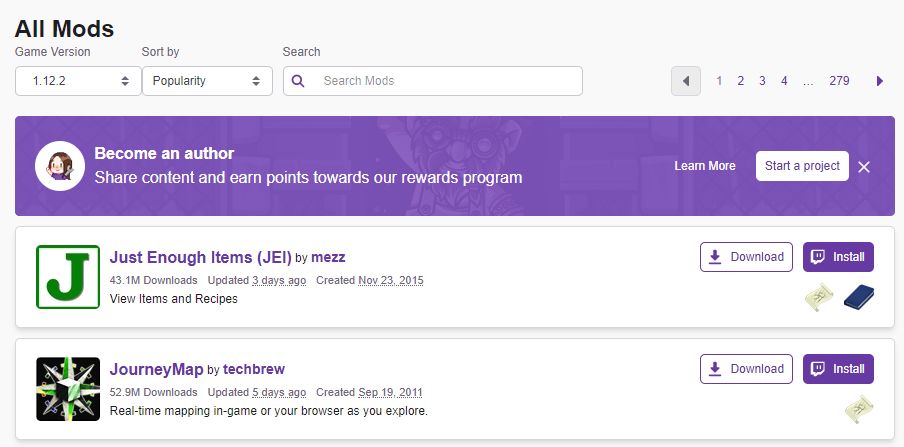Click the 'Become an author' banner heading
The width and height of the screenshot is (904, 447).
[164, 153]
